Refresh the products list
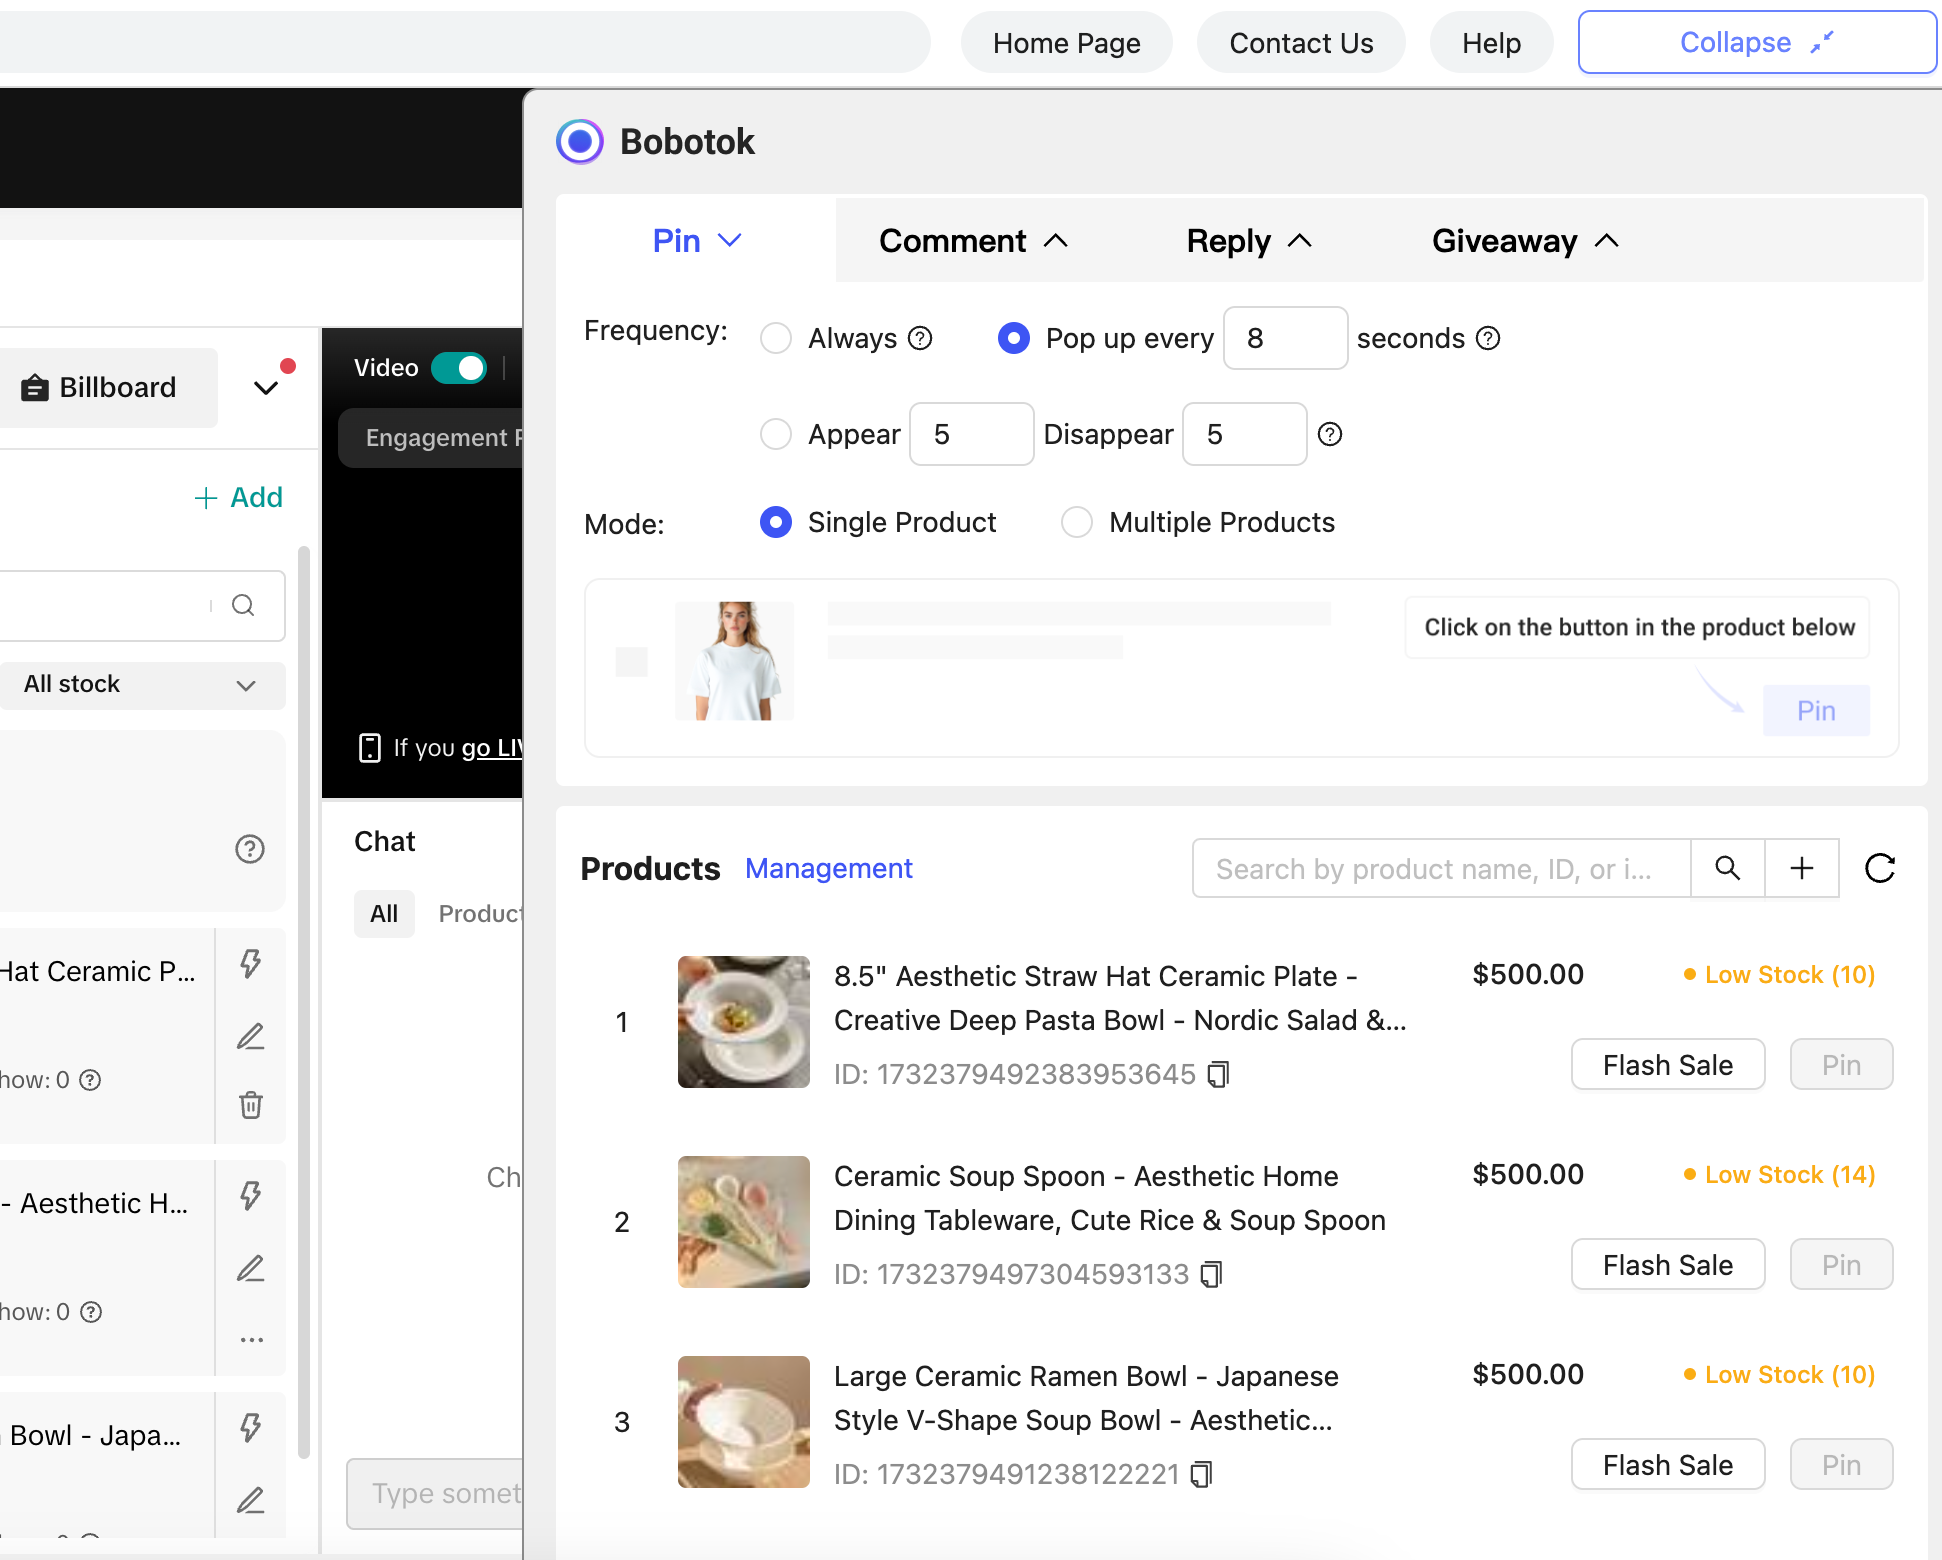1942x1560 pixels. 1880,868
